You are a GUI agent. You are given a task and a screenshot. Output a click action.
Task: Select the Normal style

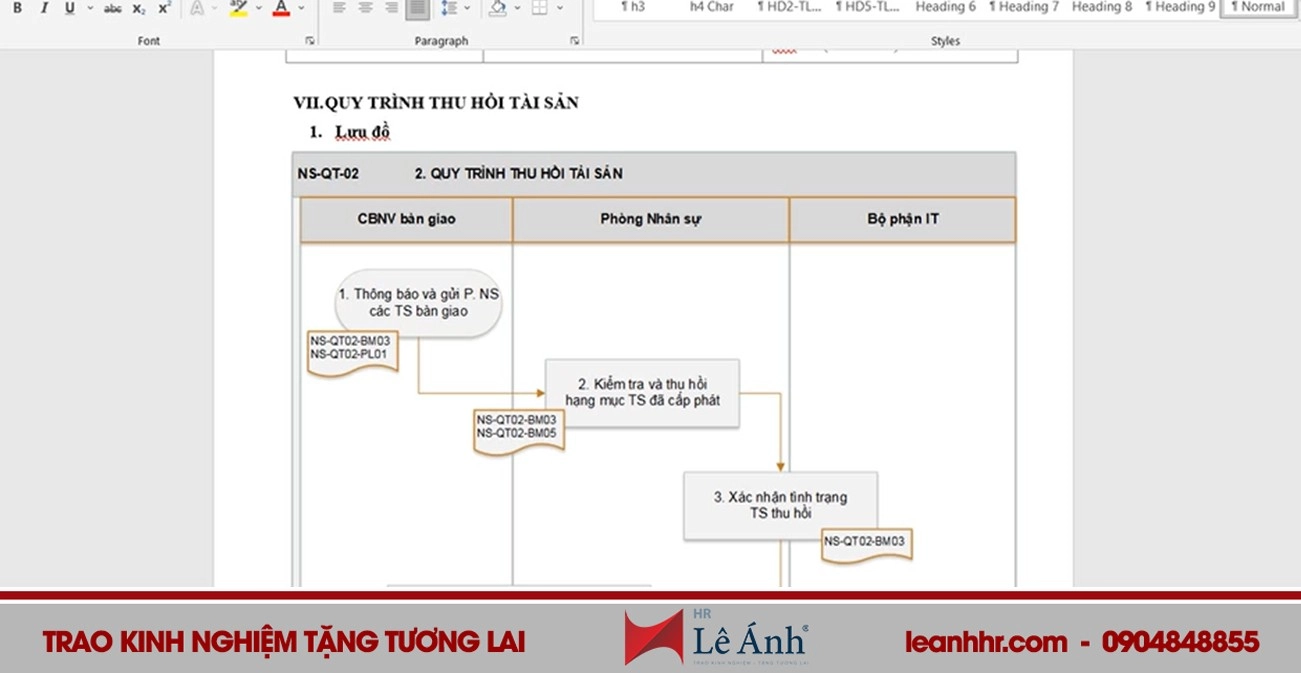pos(1256,7)
